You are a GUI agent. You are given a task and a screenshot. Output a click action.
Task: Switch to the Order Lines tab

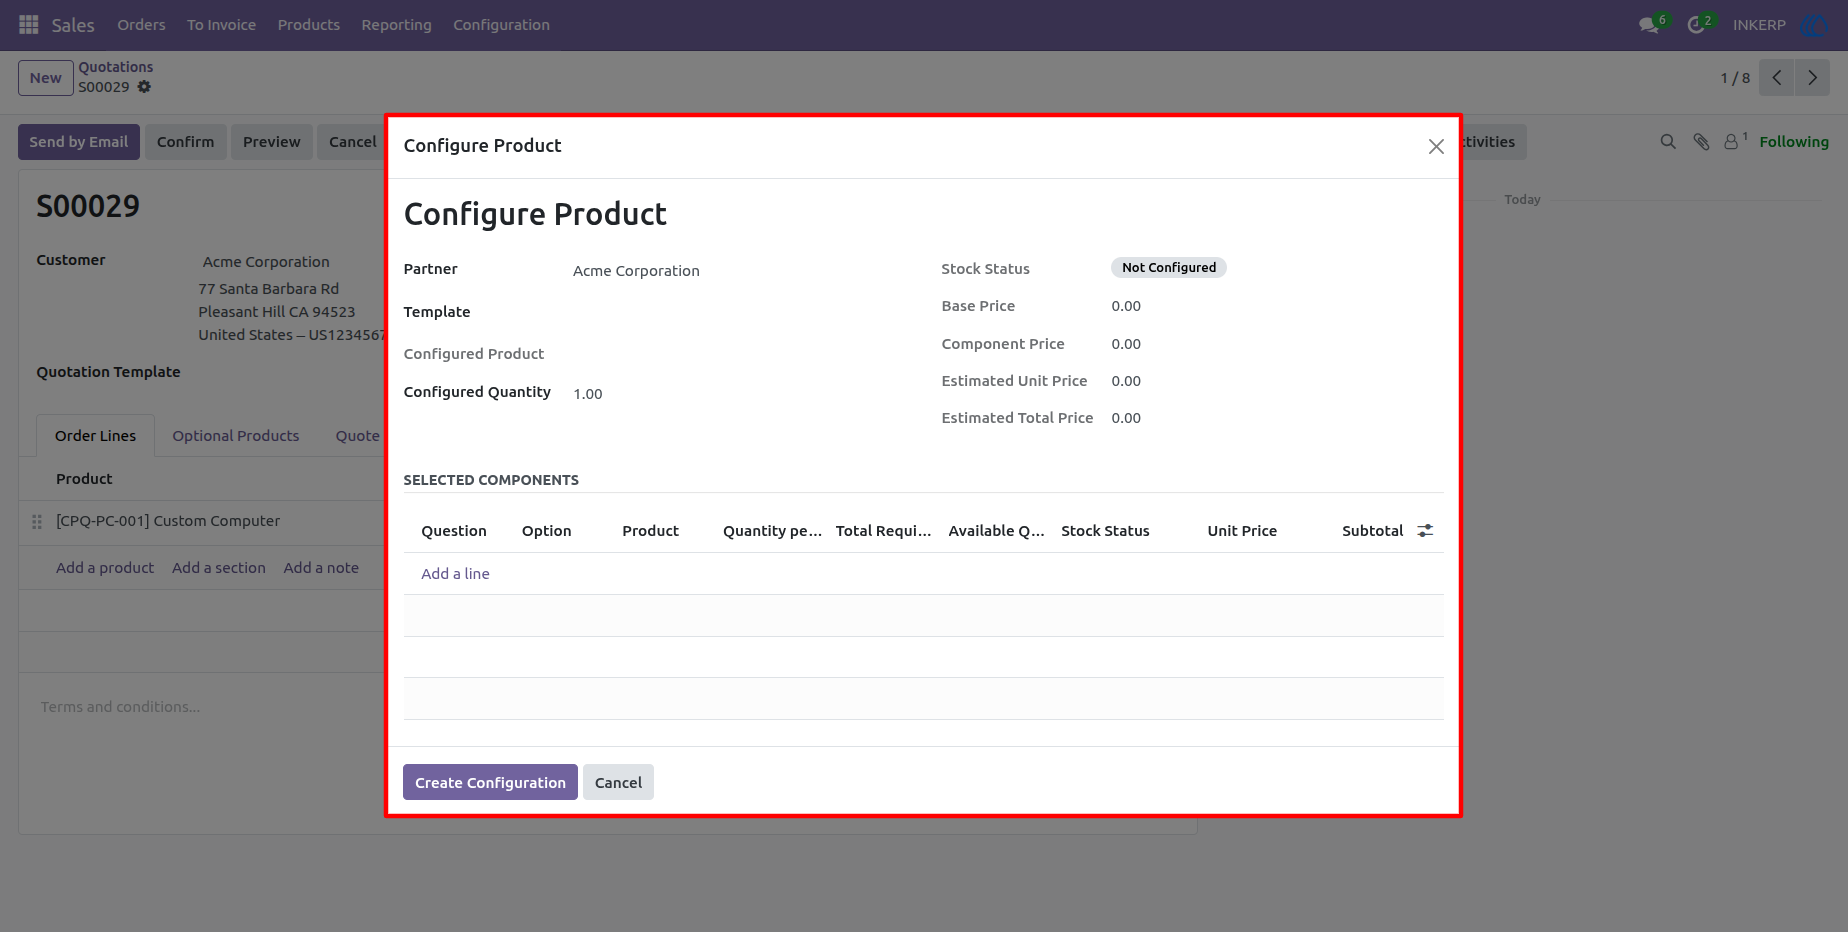pyautogui.click(x=95, y=436)
